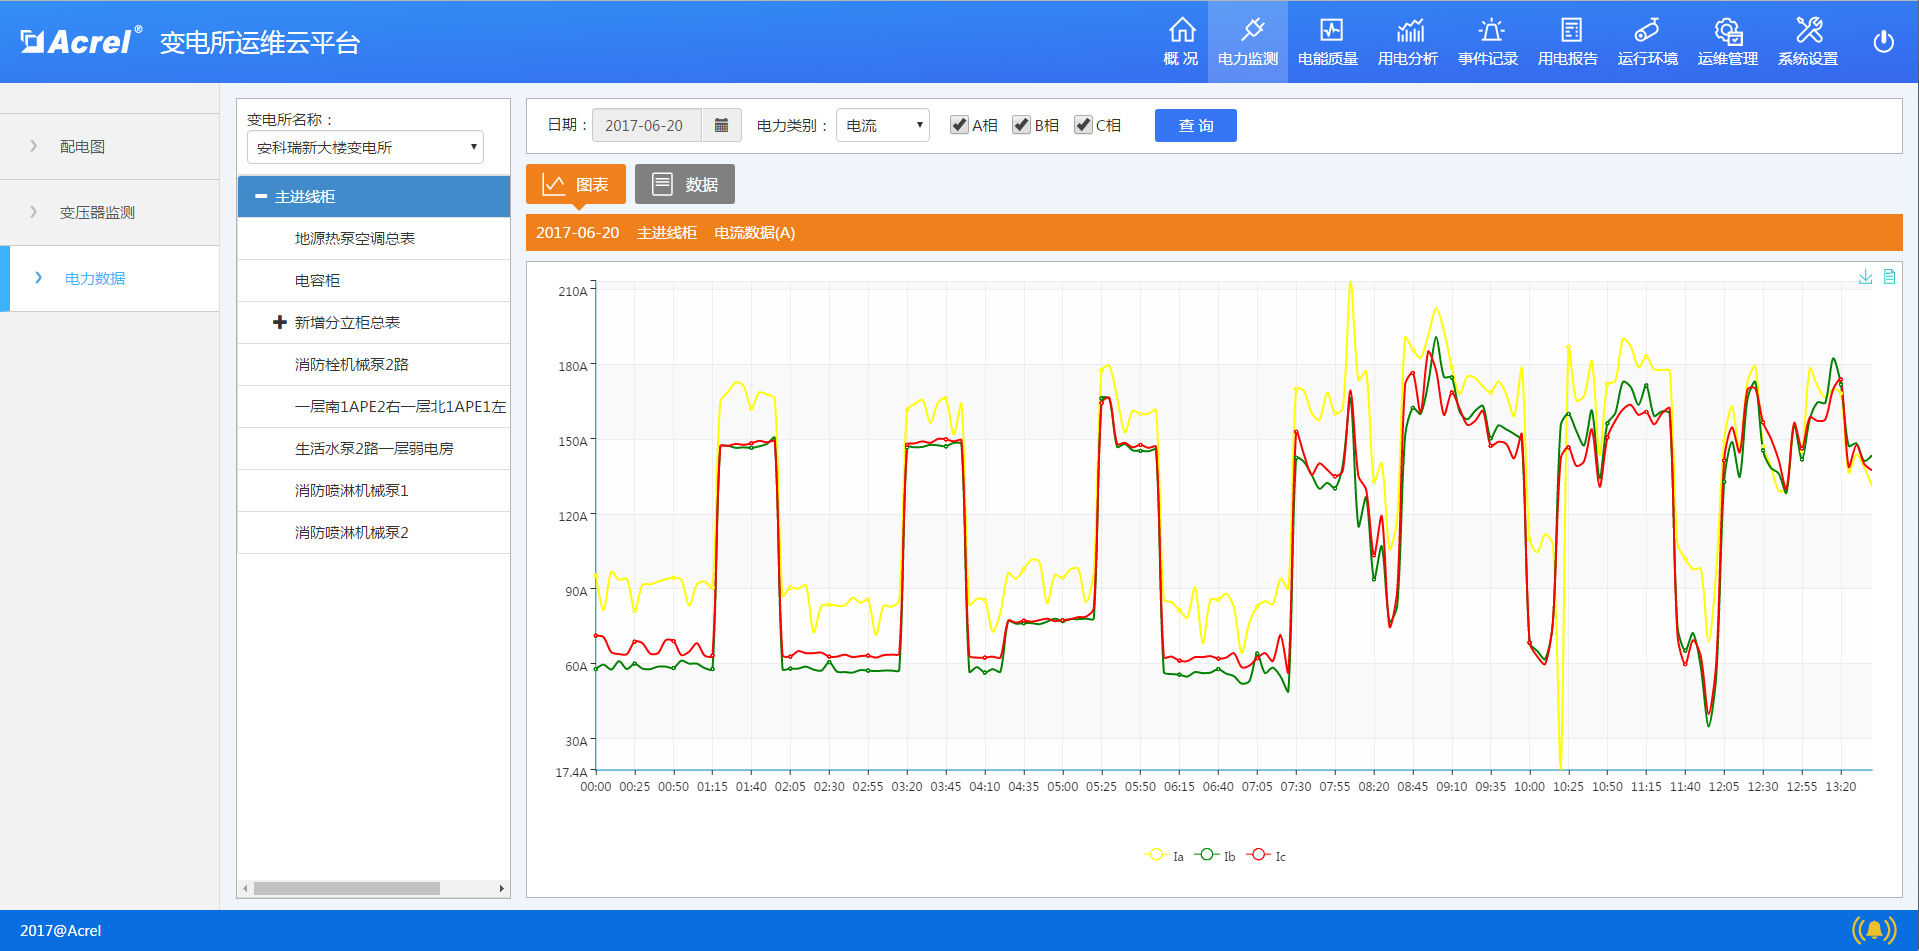The height and width of the screenshot is (951, 1919).
Task: Toggle the C相 phase checkbox
Action: (1083, 125)
